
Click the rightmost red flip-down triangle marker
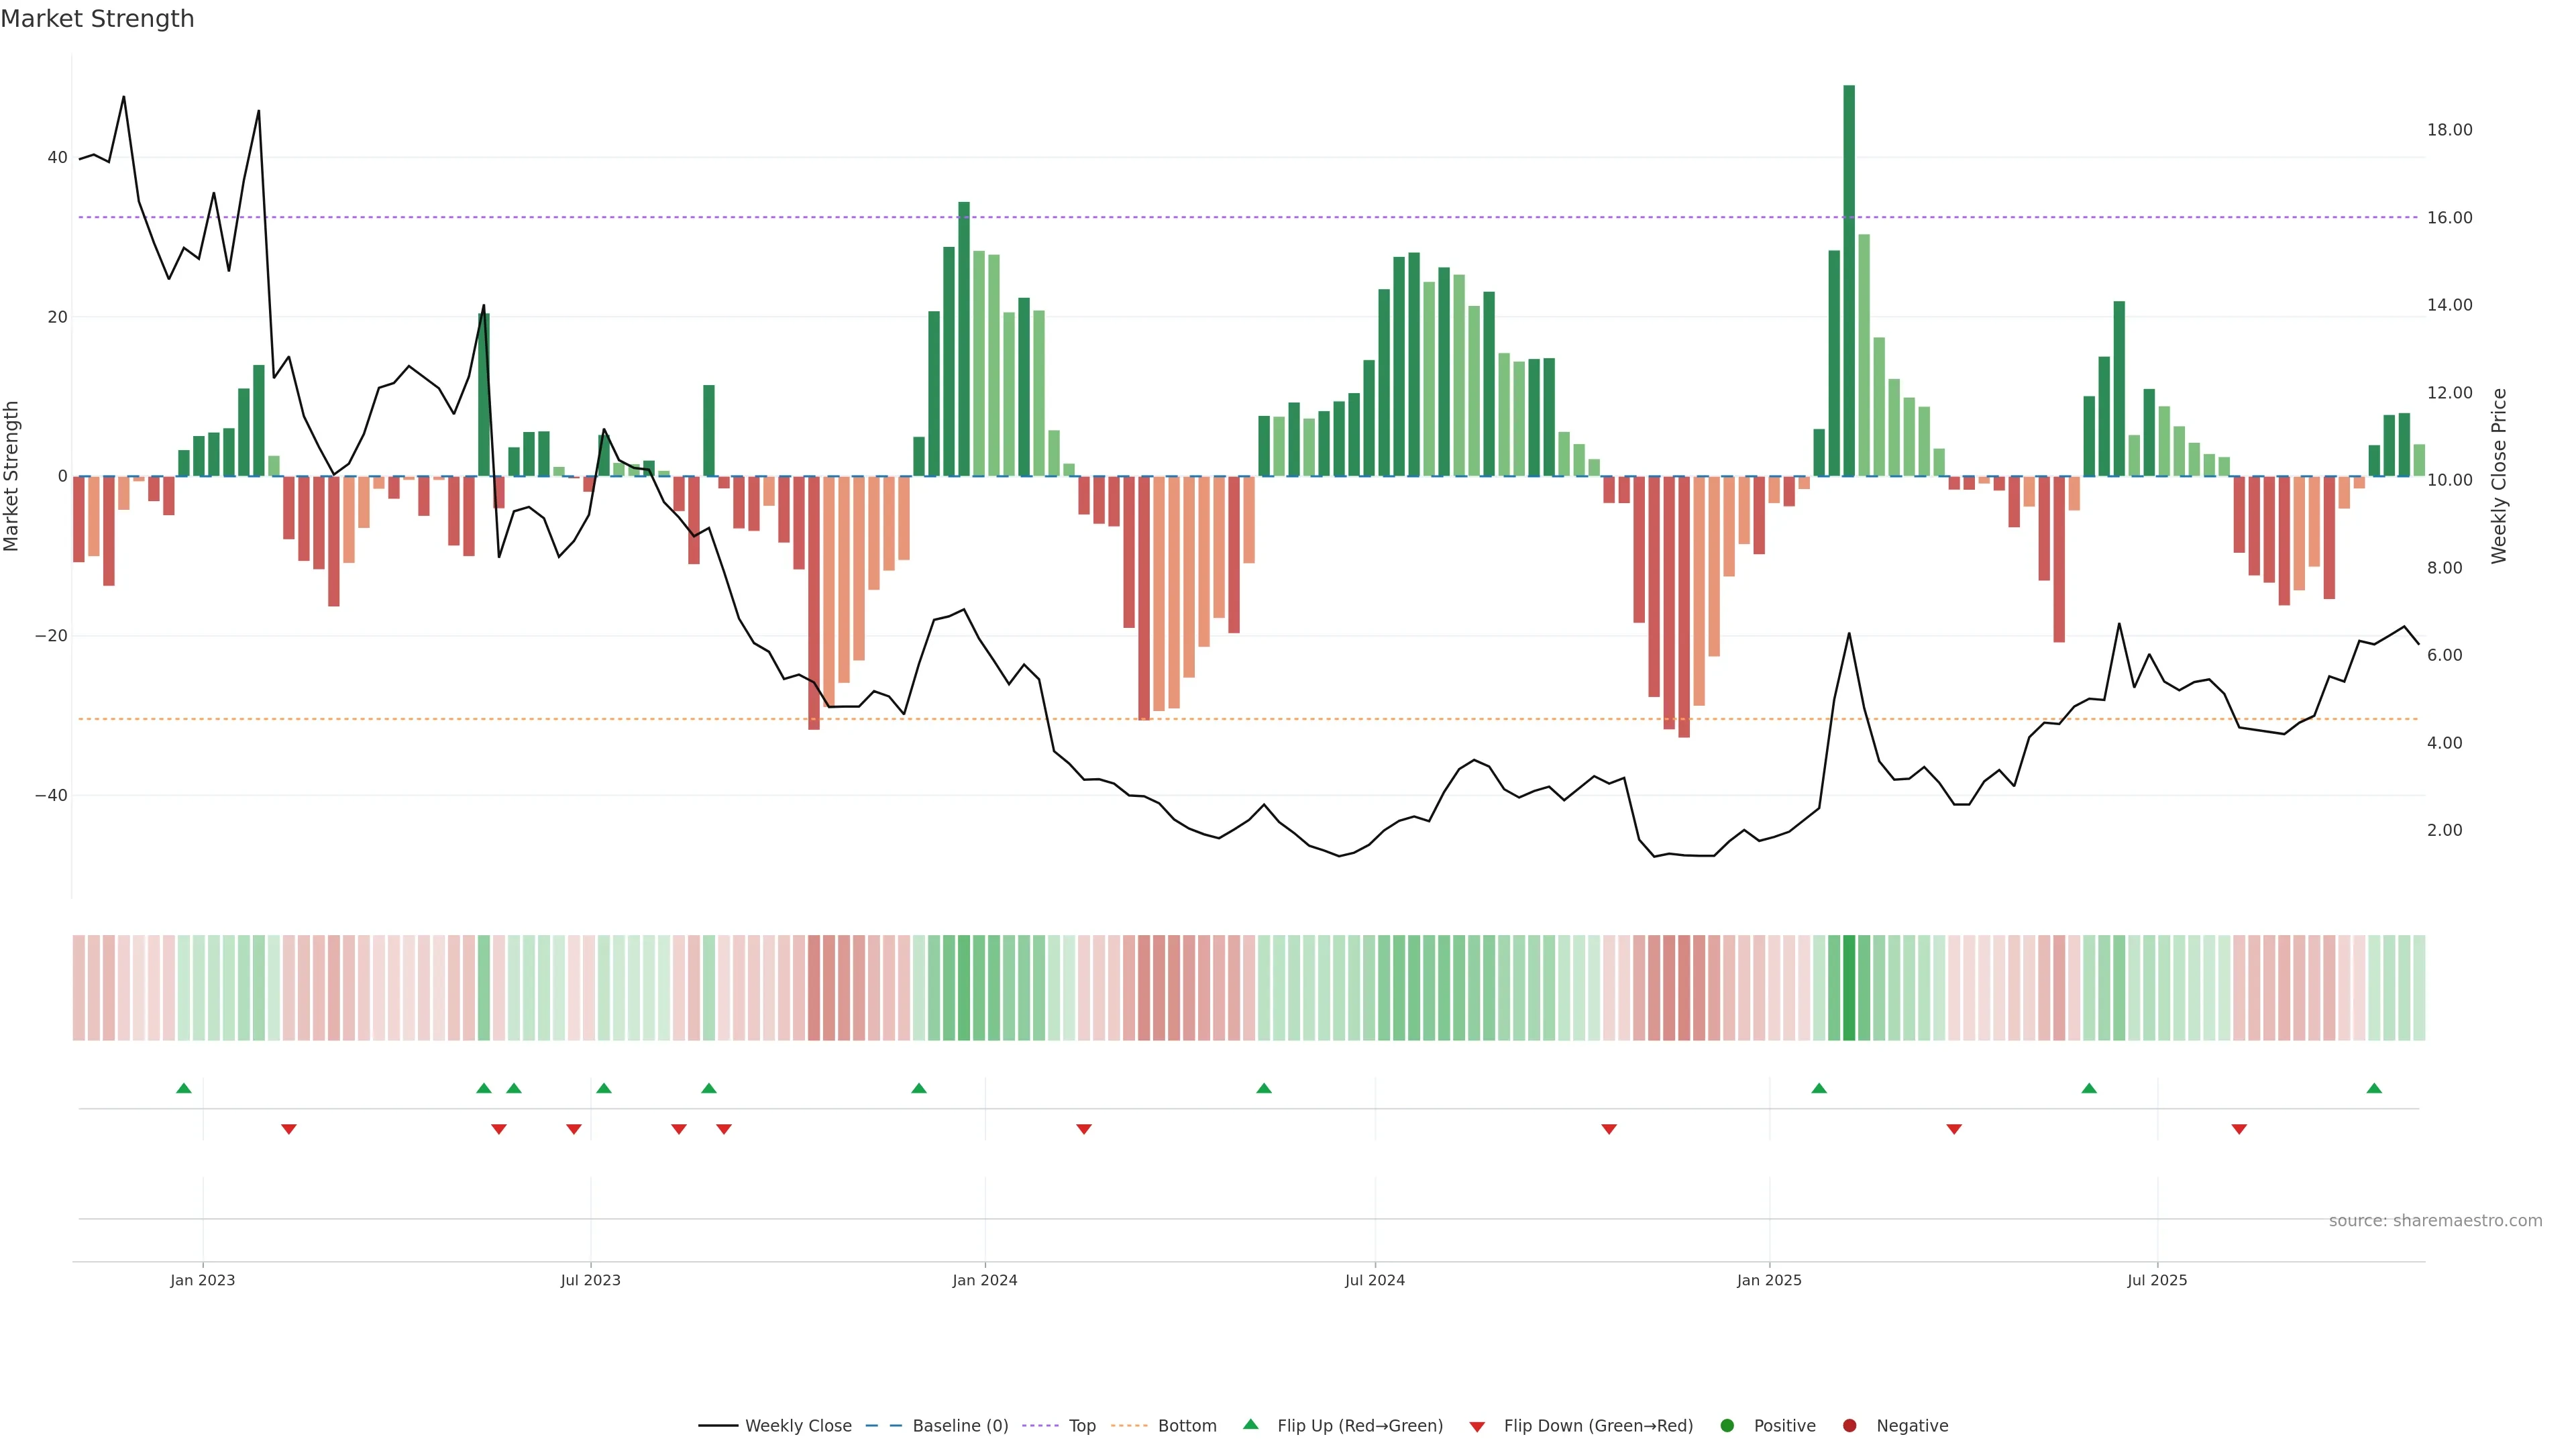click(2239, 1129)
